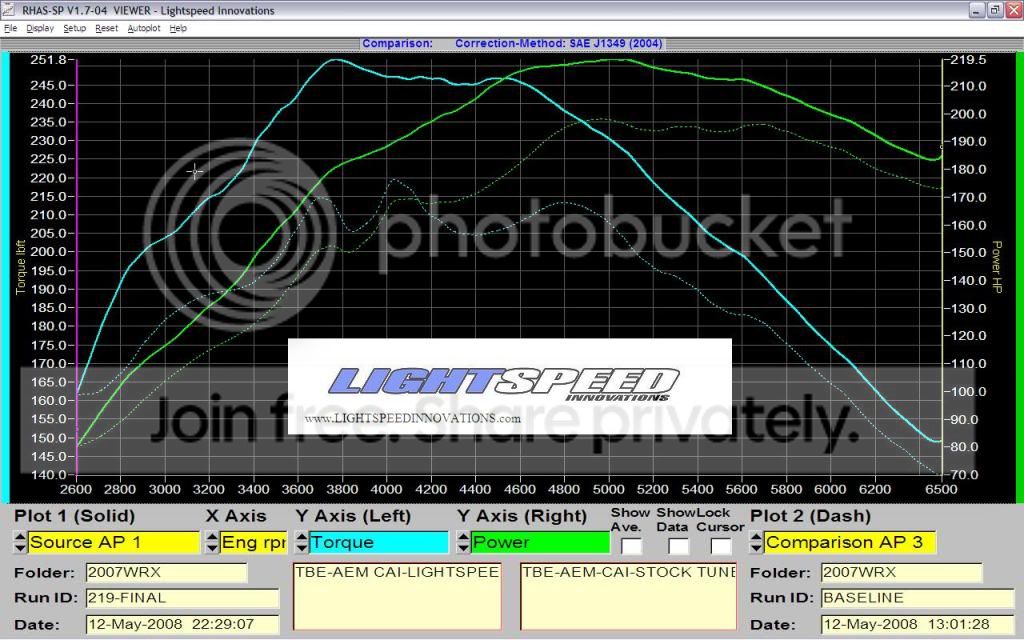The image size is (1024, 640).
Task: Click Run ID field BASELINE
Action: (x=918, y=598)
